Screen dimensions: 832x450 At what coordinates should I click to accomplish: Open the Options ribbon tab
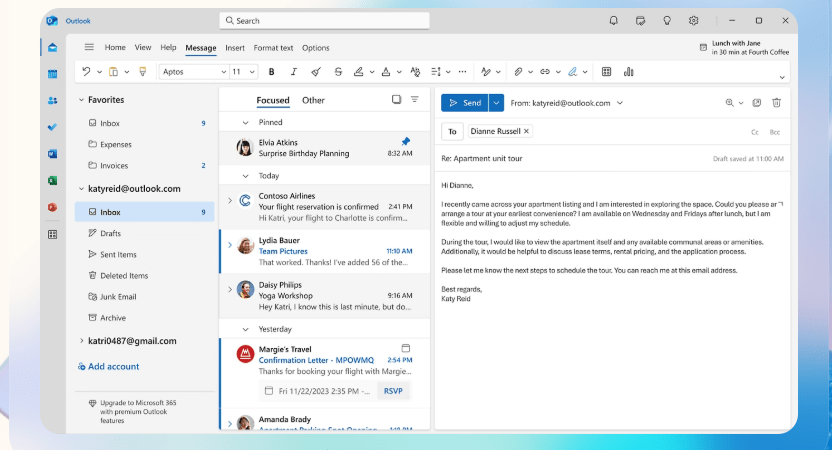[x=316, y=48]
